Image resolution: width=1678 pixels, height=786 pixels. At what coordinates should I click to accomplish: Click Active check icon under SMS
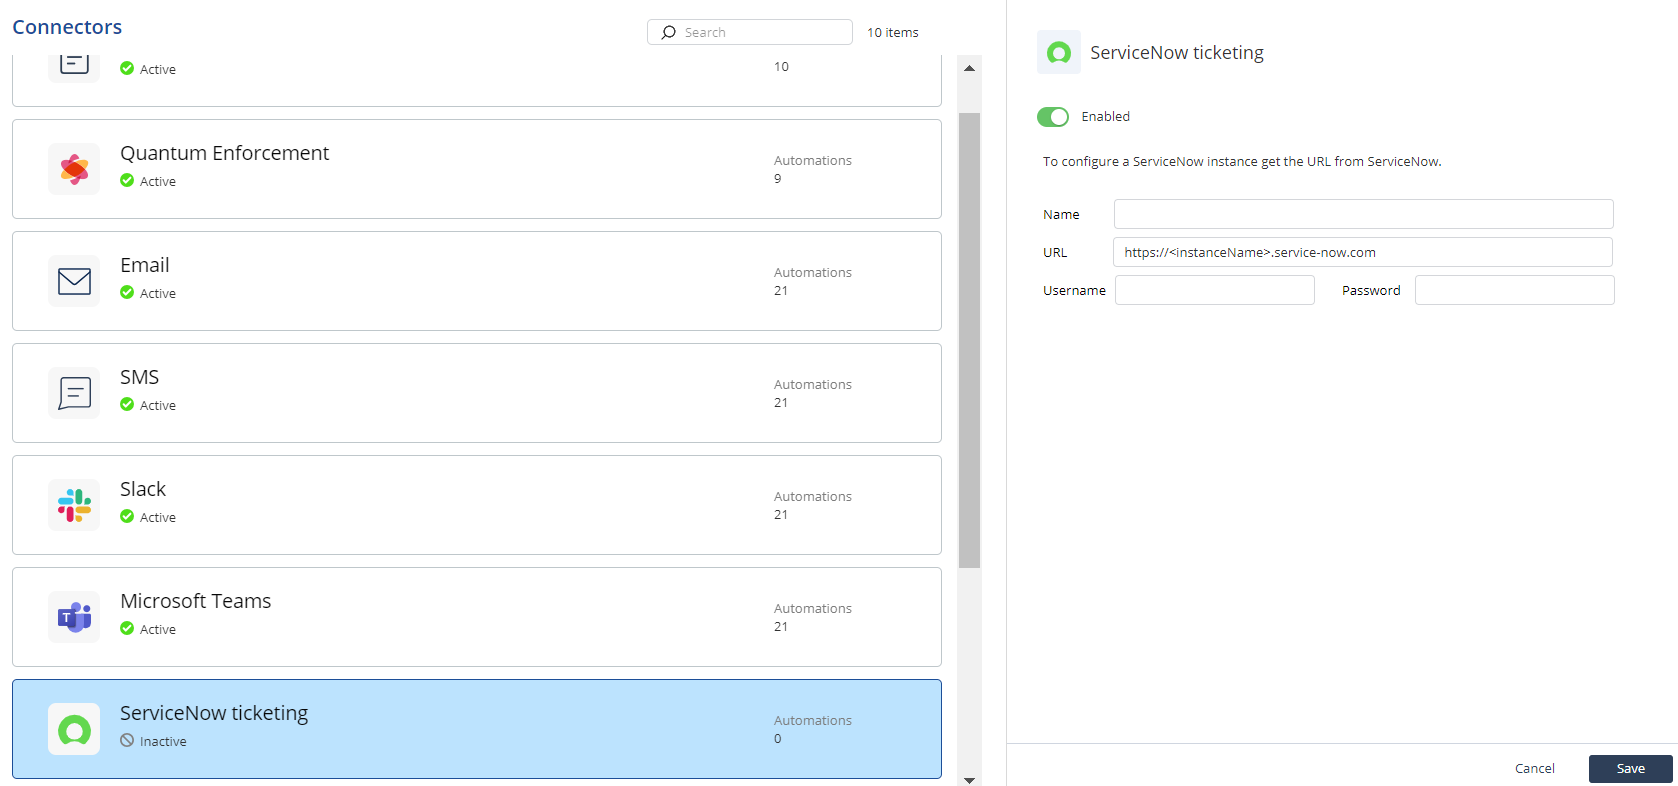[x=127, y=404]
